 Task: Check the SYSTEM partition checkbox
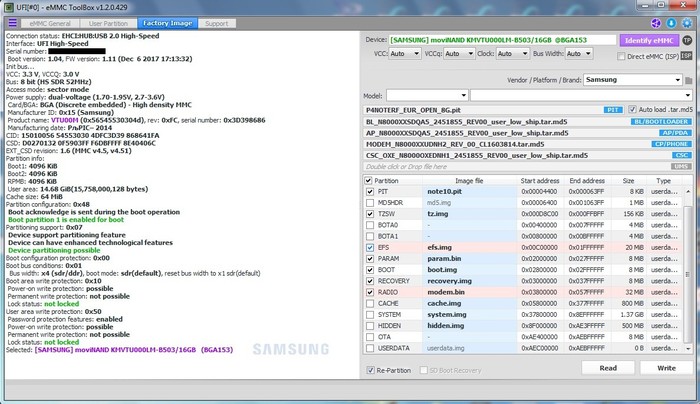click(370, 314)
